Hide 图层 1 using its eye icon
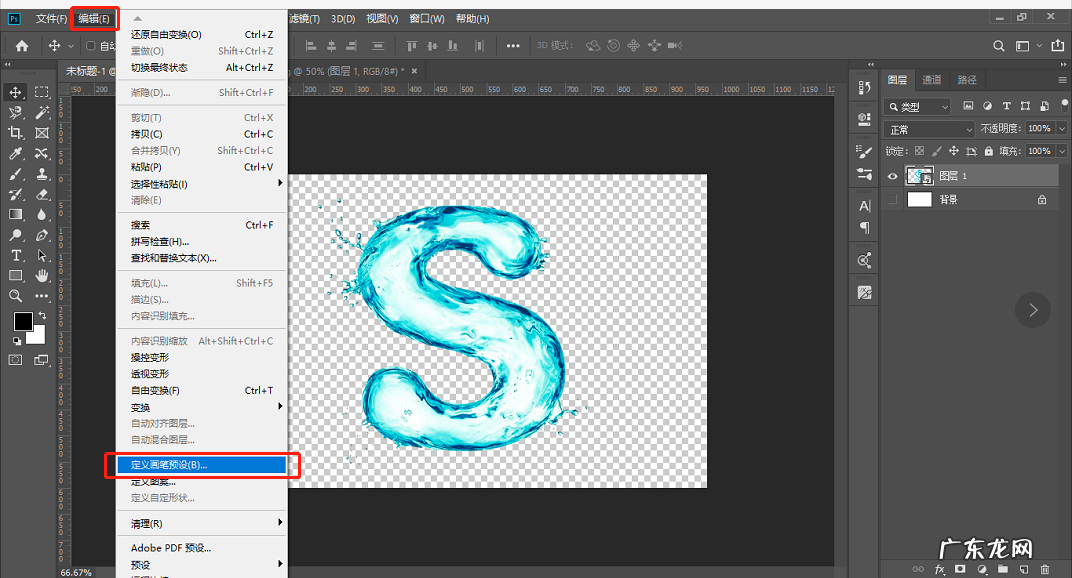1072x578 pixels. pos(893,176)
